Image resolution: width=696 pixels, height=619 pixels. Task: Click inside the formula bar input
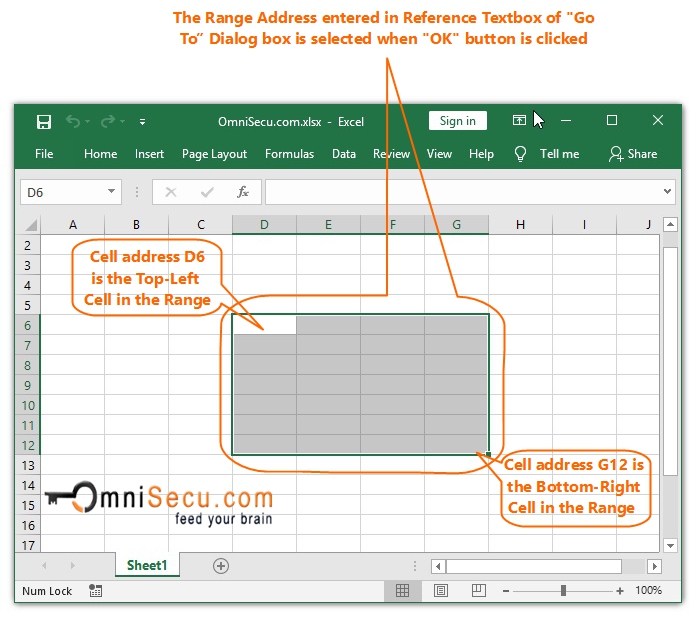pyautogui.click(x=462, y=192)
